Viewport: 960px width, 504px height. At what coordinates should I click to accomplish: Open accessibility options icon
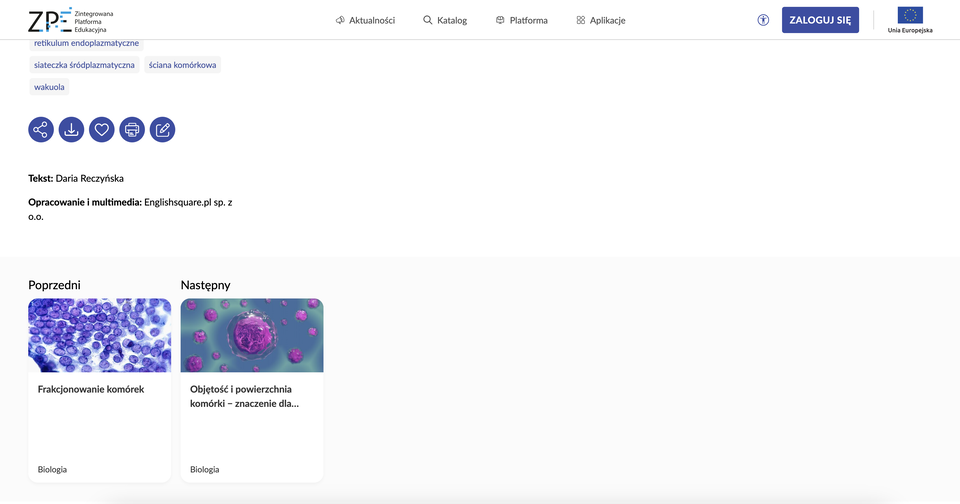coord(763,20)
